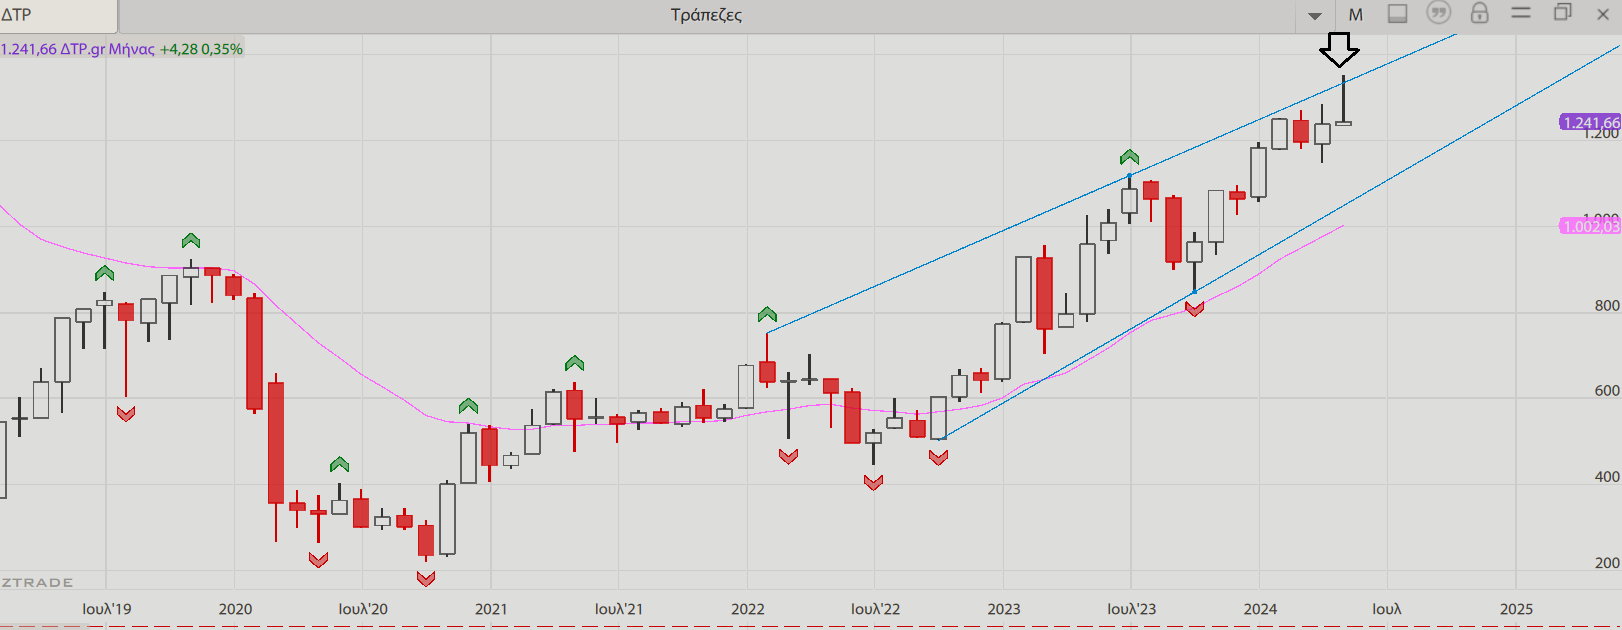
Task: Click the 2022 date axis label
Action: point(748,609)
